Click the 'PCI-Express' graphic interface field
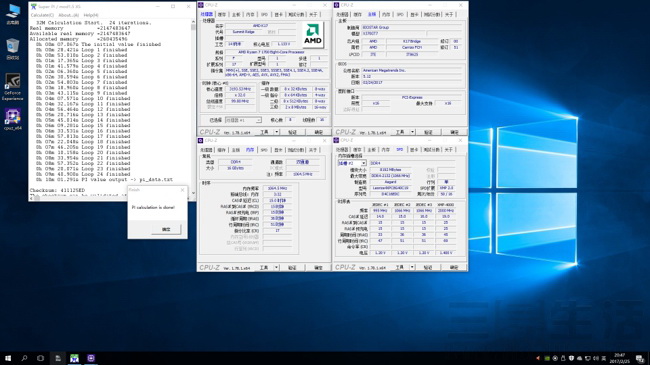650x365 pixels. (x=412, y=97)
